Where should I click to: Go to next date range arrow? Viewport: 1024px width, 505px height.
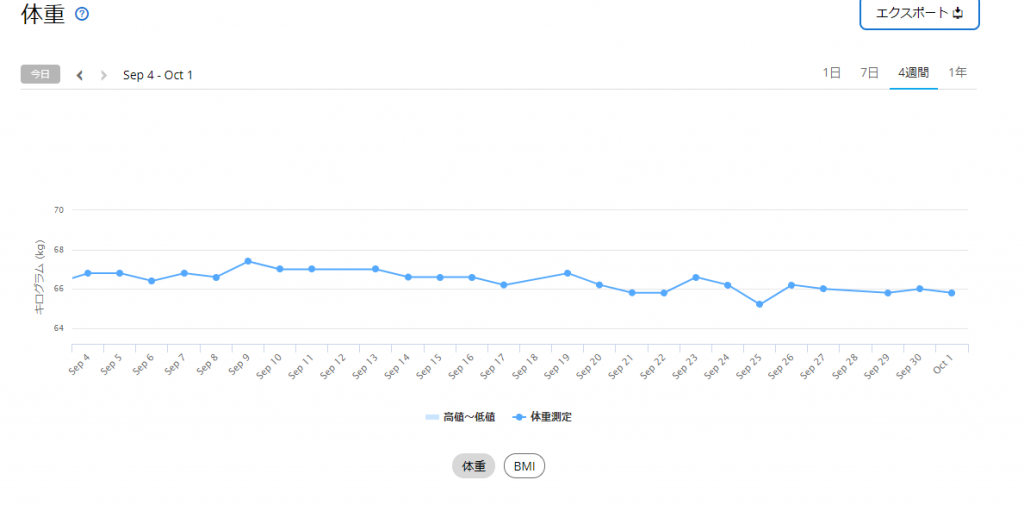(104, 75)
